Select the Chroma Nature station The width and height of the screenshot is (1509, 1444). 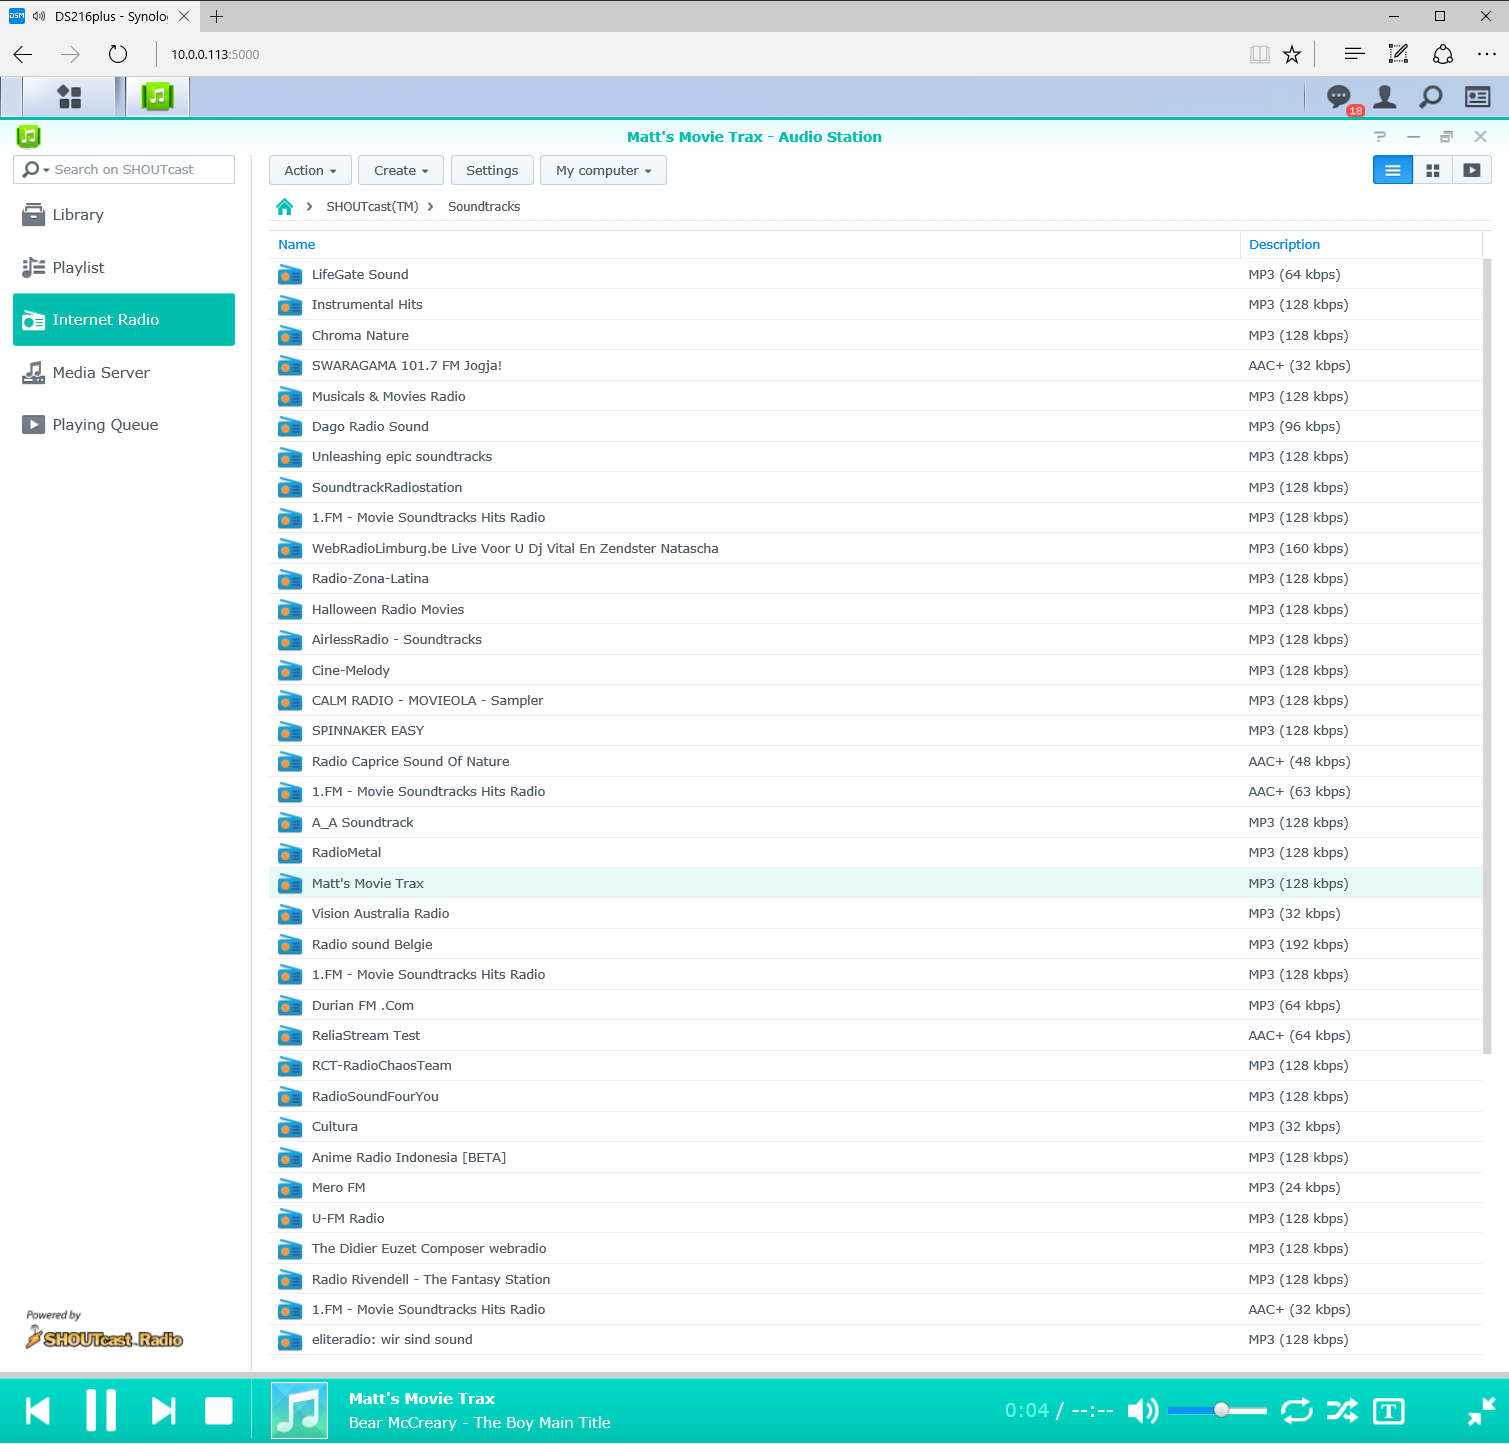point(875,336)
